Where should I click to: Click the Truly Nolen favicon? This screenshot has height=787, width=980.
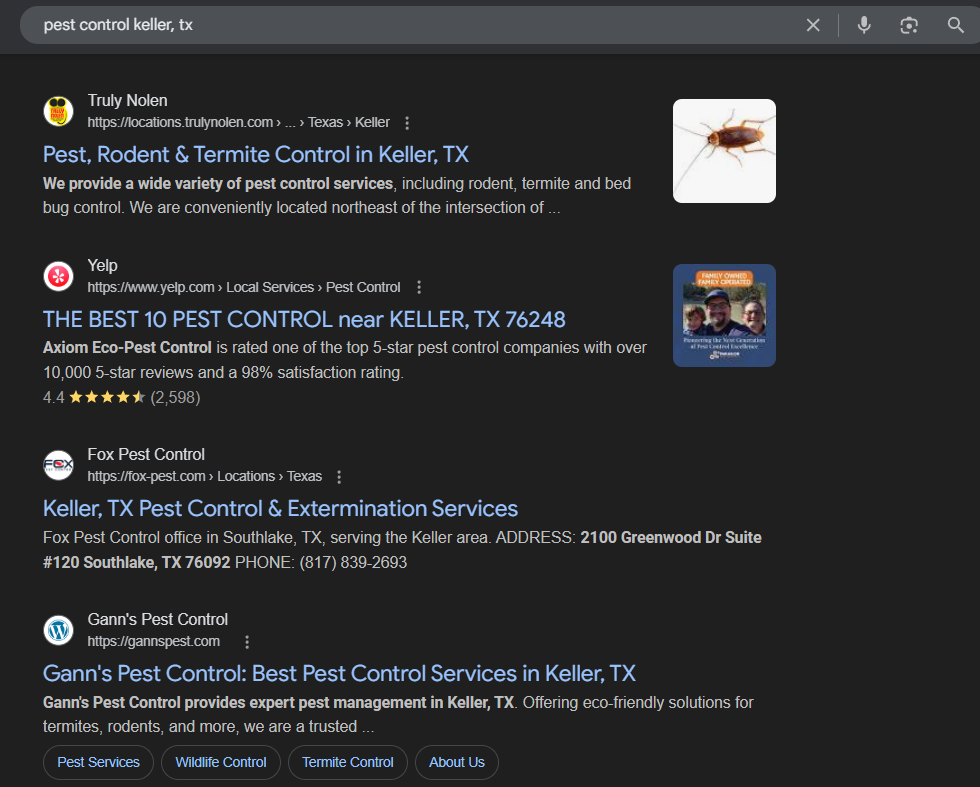(59, 111)
